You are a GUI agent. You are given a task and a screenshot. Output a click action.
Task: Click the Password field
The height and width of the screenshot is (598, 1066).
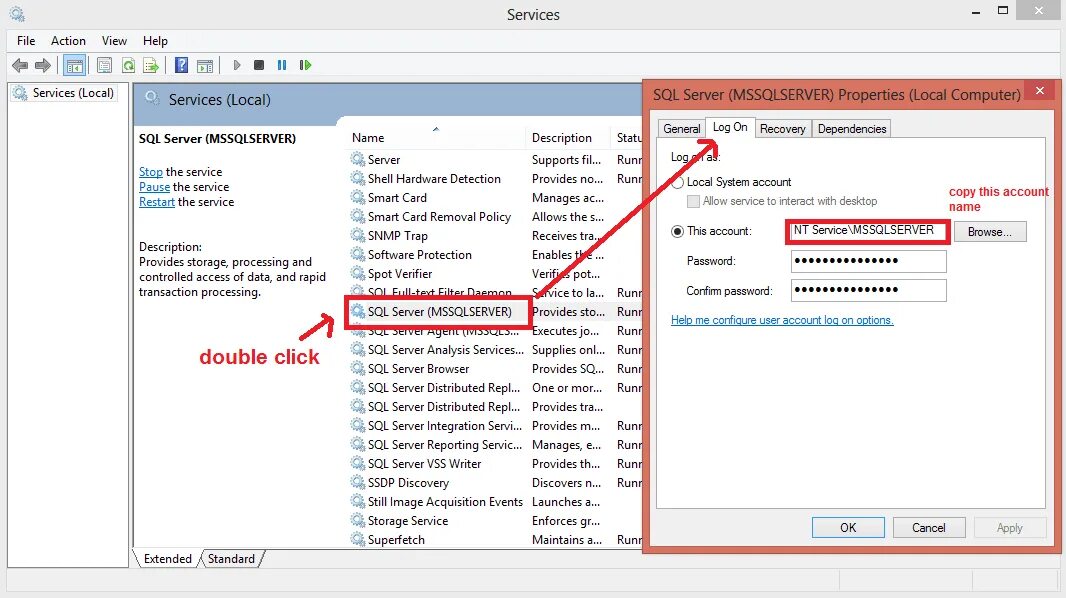(868, 261)
